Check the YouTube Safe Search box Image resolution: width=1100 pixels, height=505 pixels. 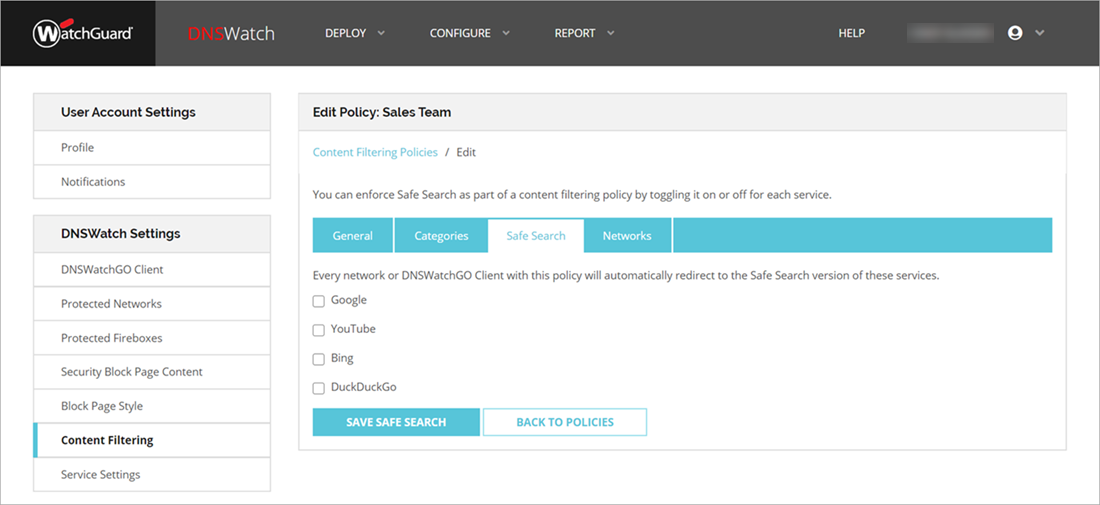tap(319, 330)
